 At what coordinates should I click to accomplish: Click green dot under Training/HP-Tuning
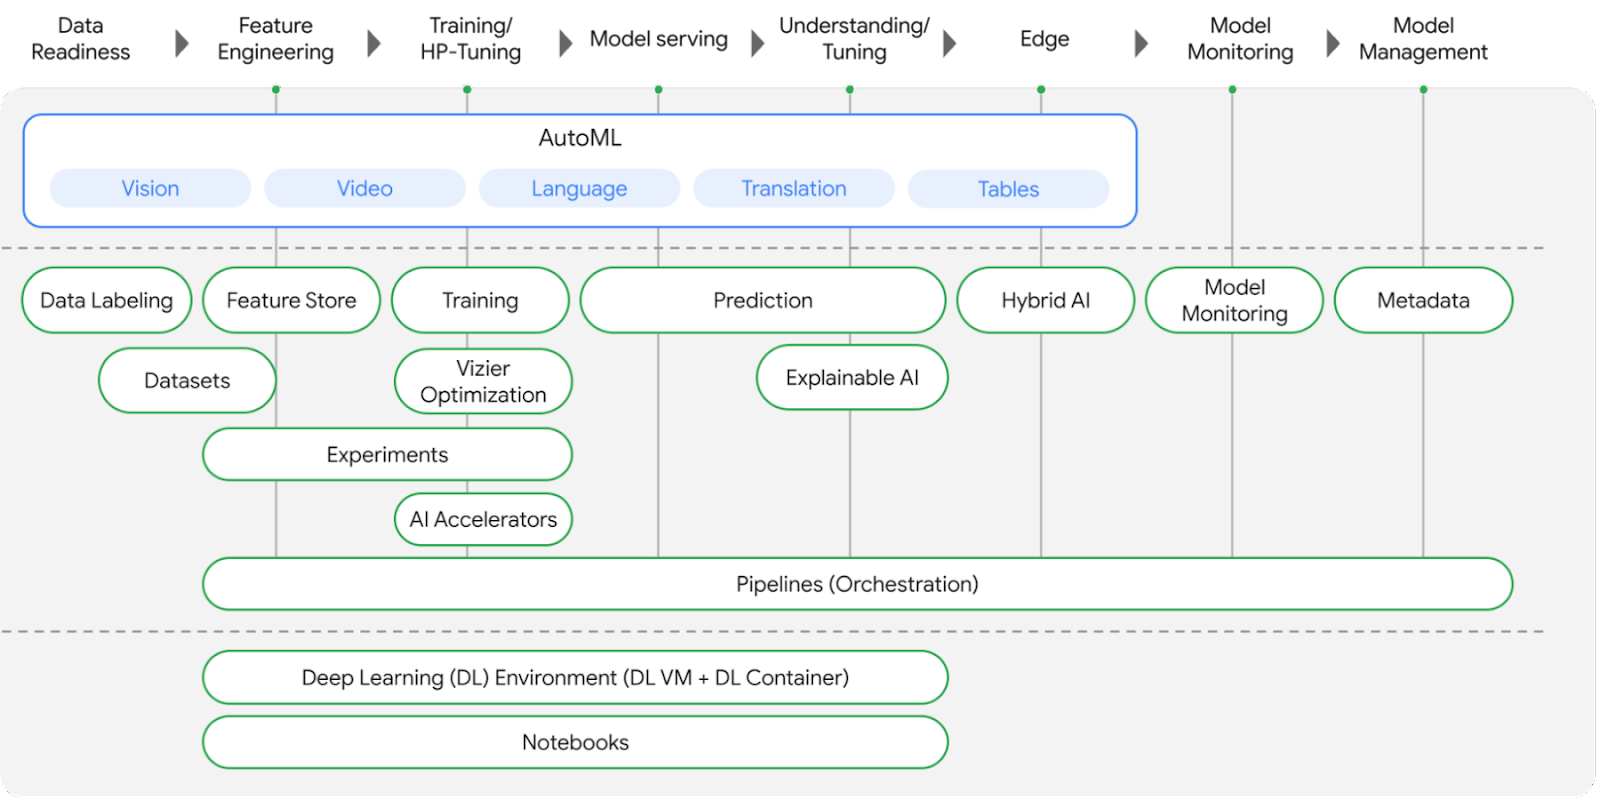(467, 89)
